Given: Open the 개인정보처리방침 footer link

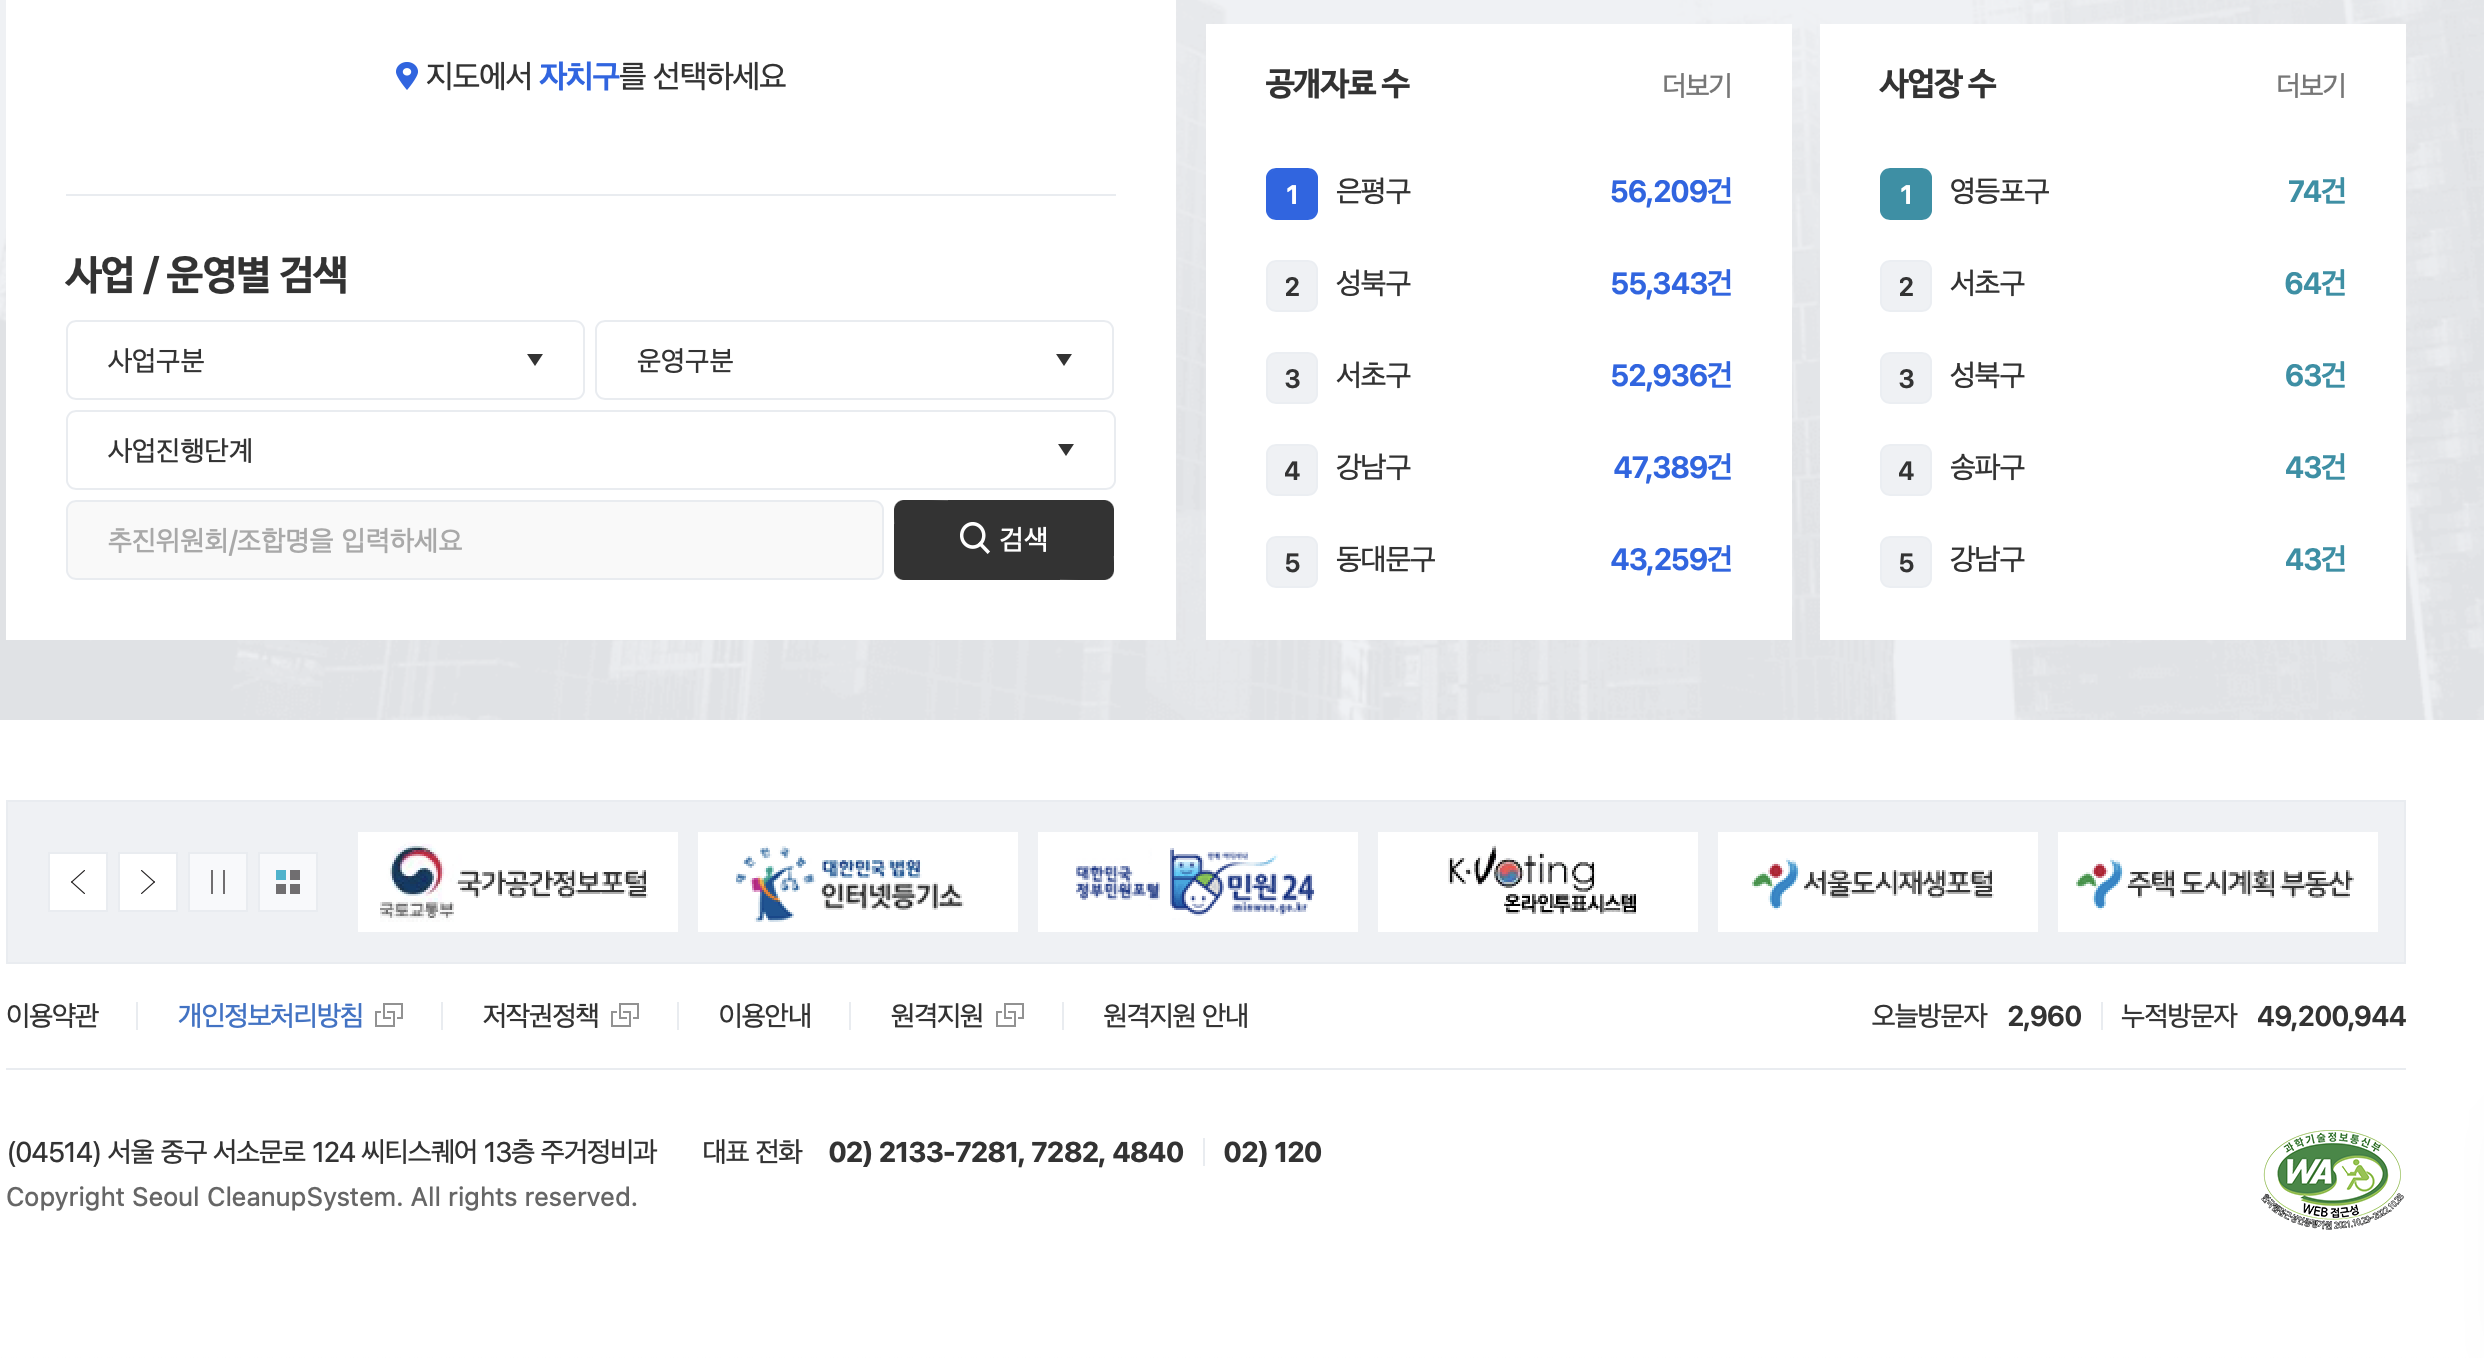Looking at the screenshot, I should click(x=270, y=1016).
